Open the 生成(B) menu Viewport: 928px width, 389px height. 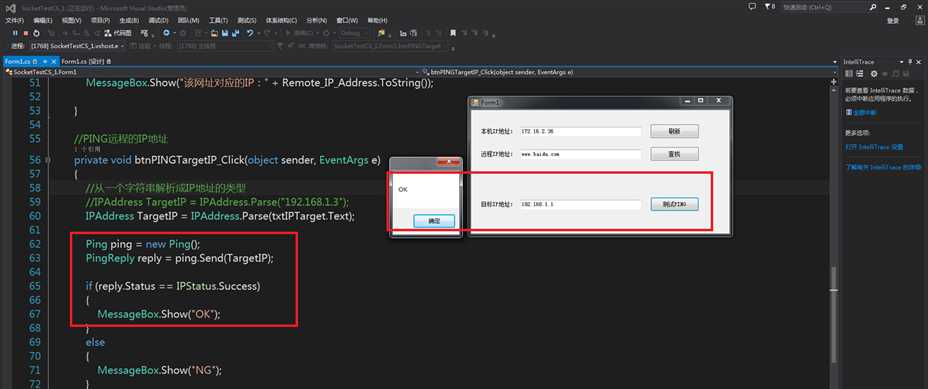(129, 20)
